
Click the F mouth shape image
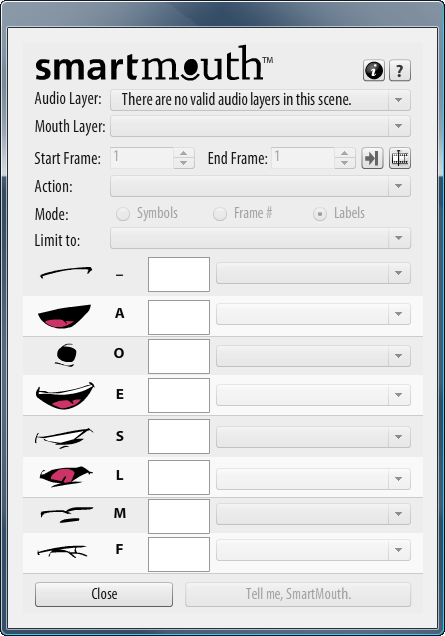pos(62,551)
